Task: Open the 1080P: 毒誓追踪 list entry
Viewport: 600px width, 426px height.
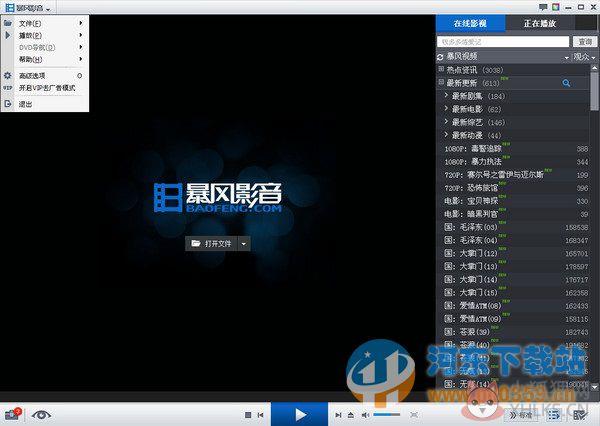Action: 513,149
